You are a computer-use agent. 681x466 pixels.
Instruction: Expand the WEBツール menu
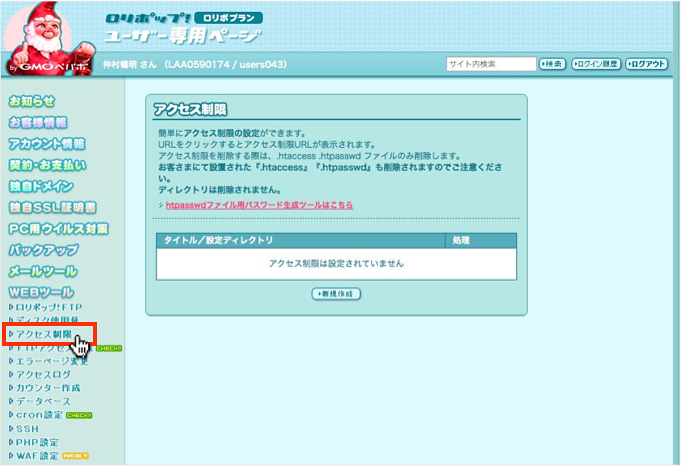pyautogui.click(x=41, y=292)
